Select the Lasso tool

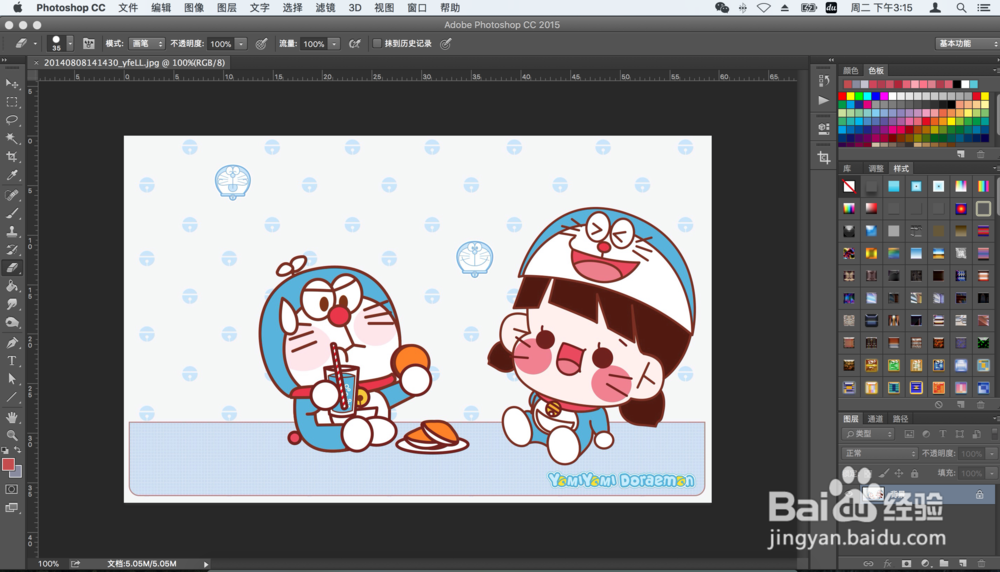click(x=12, y=120)
